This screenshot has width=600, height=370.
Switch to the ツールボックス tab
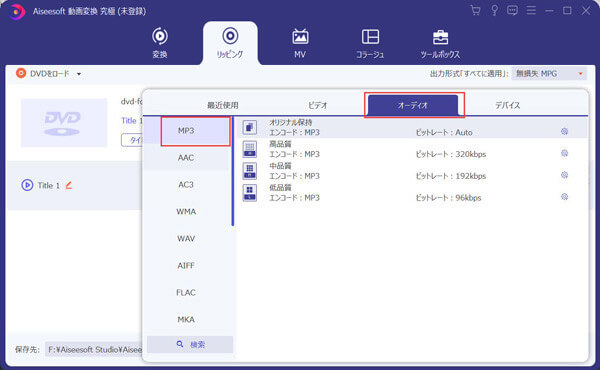point(440,43)
